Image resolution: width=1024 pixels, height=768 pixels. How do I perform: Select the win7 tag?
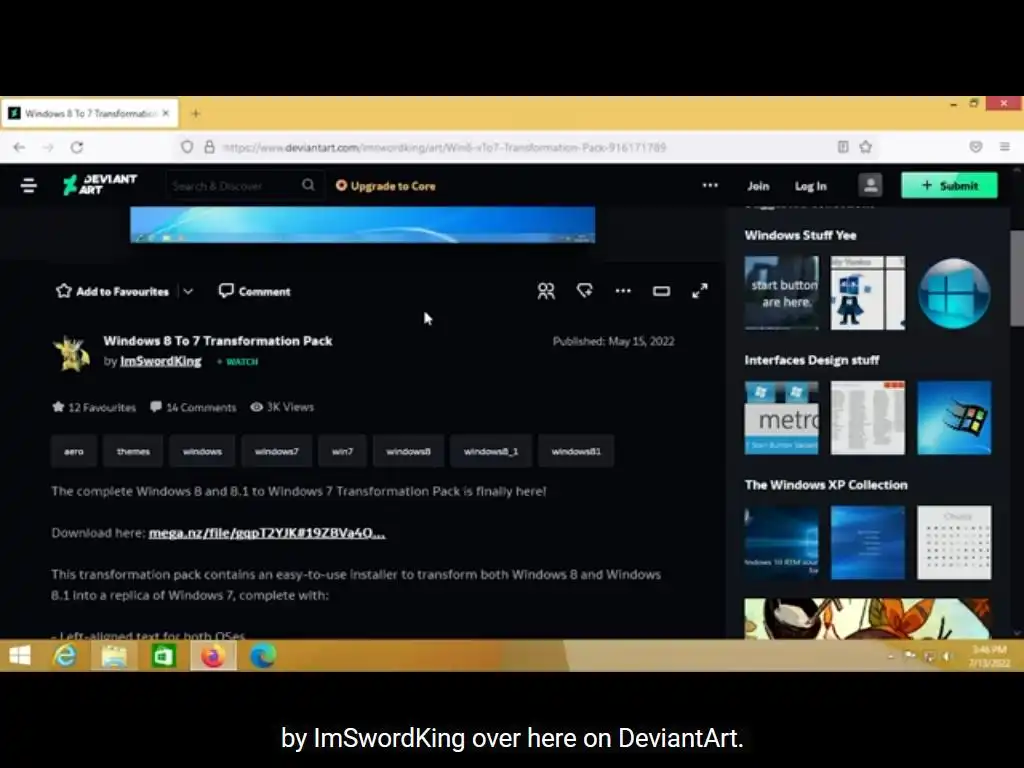342,451
